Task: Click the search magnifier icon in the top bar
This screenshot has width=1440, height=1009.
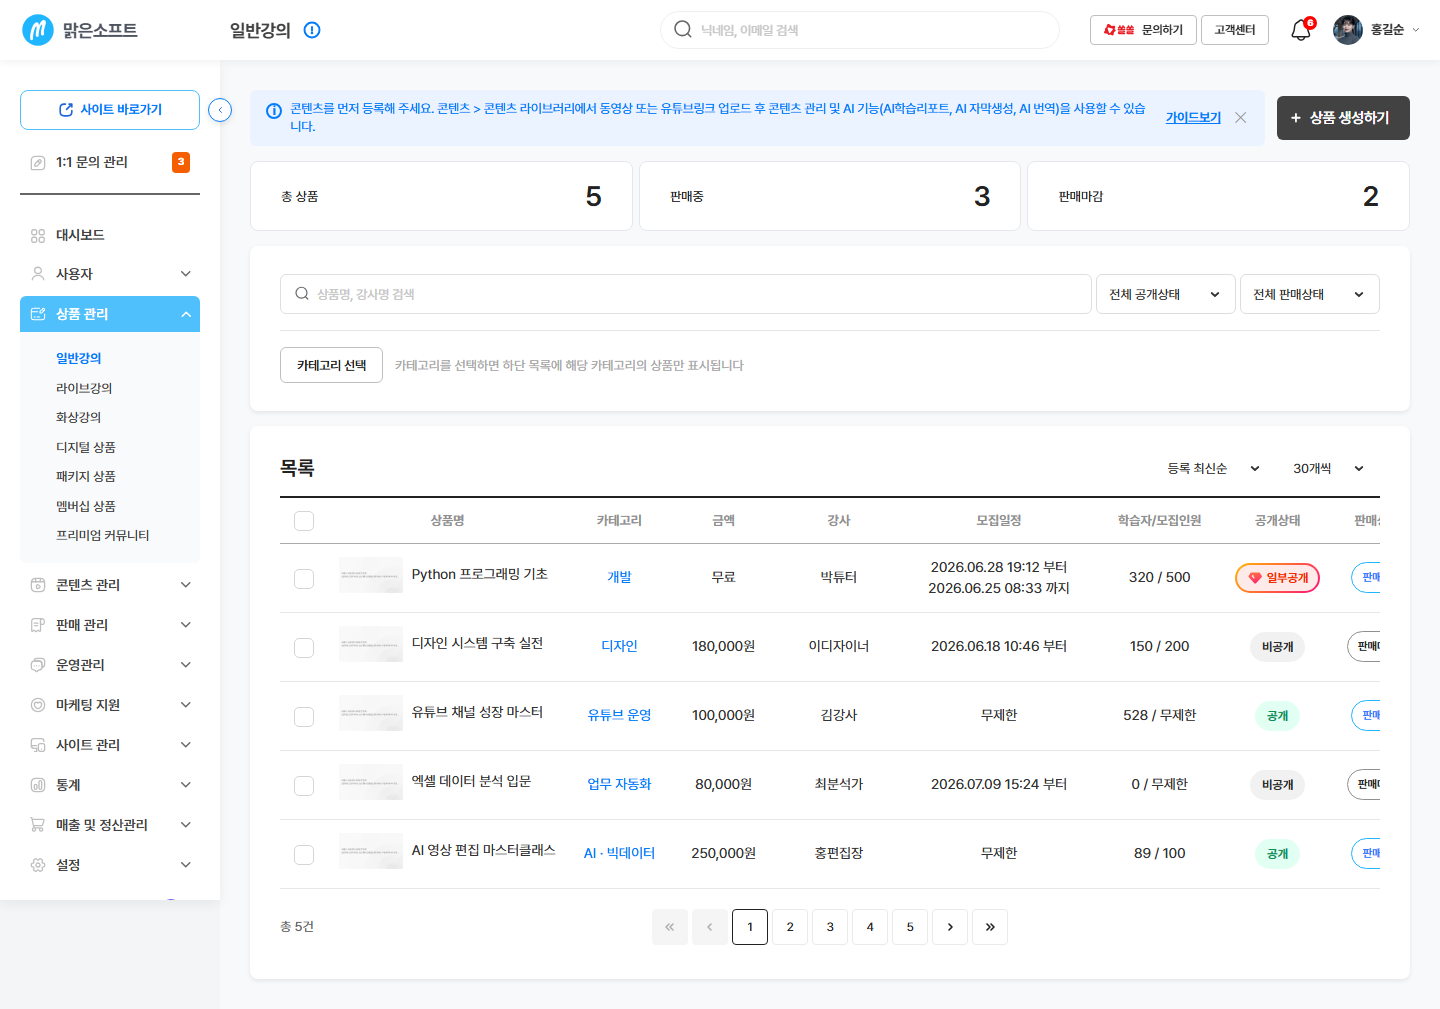Action: (683, 29)
